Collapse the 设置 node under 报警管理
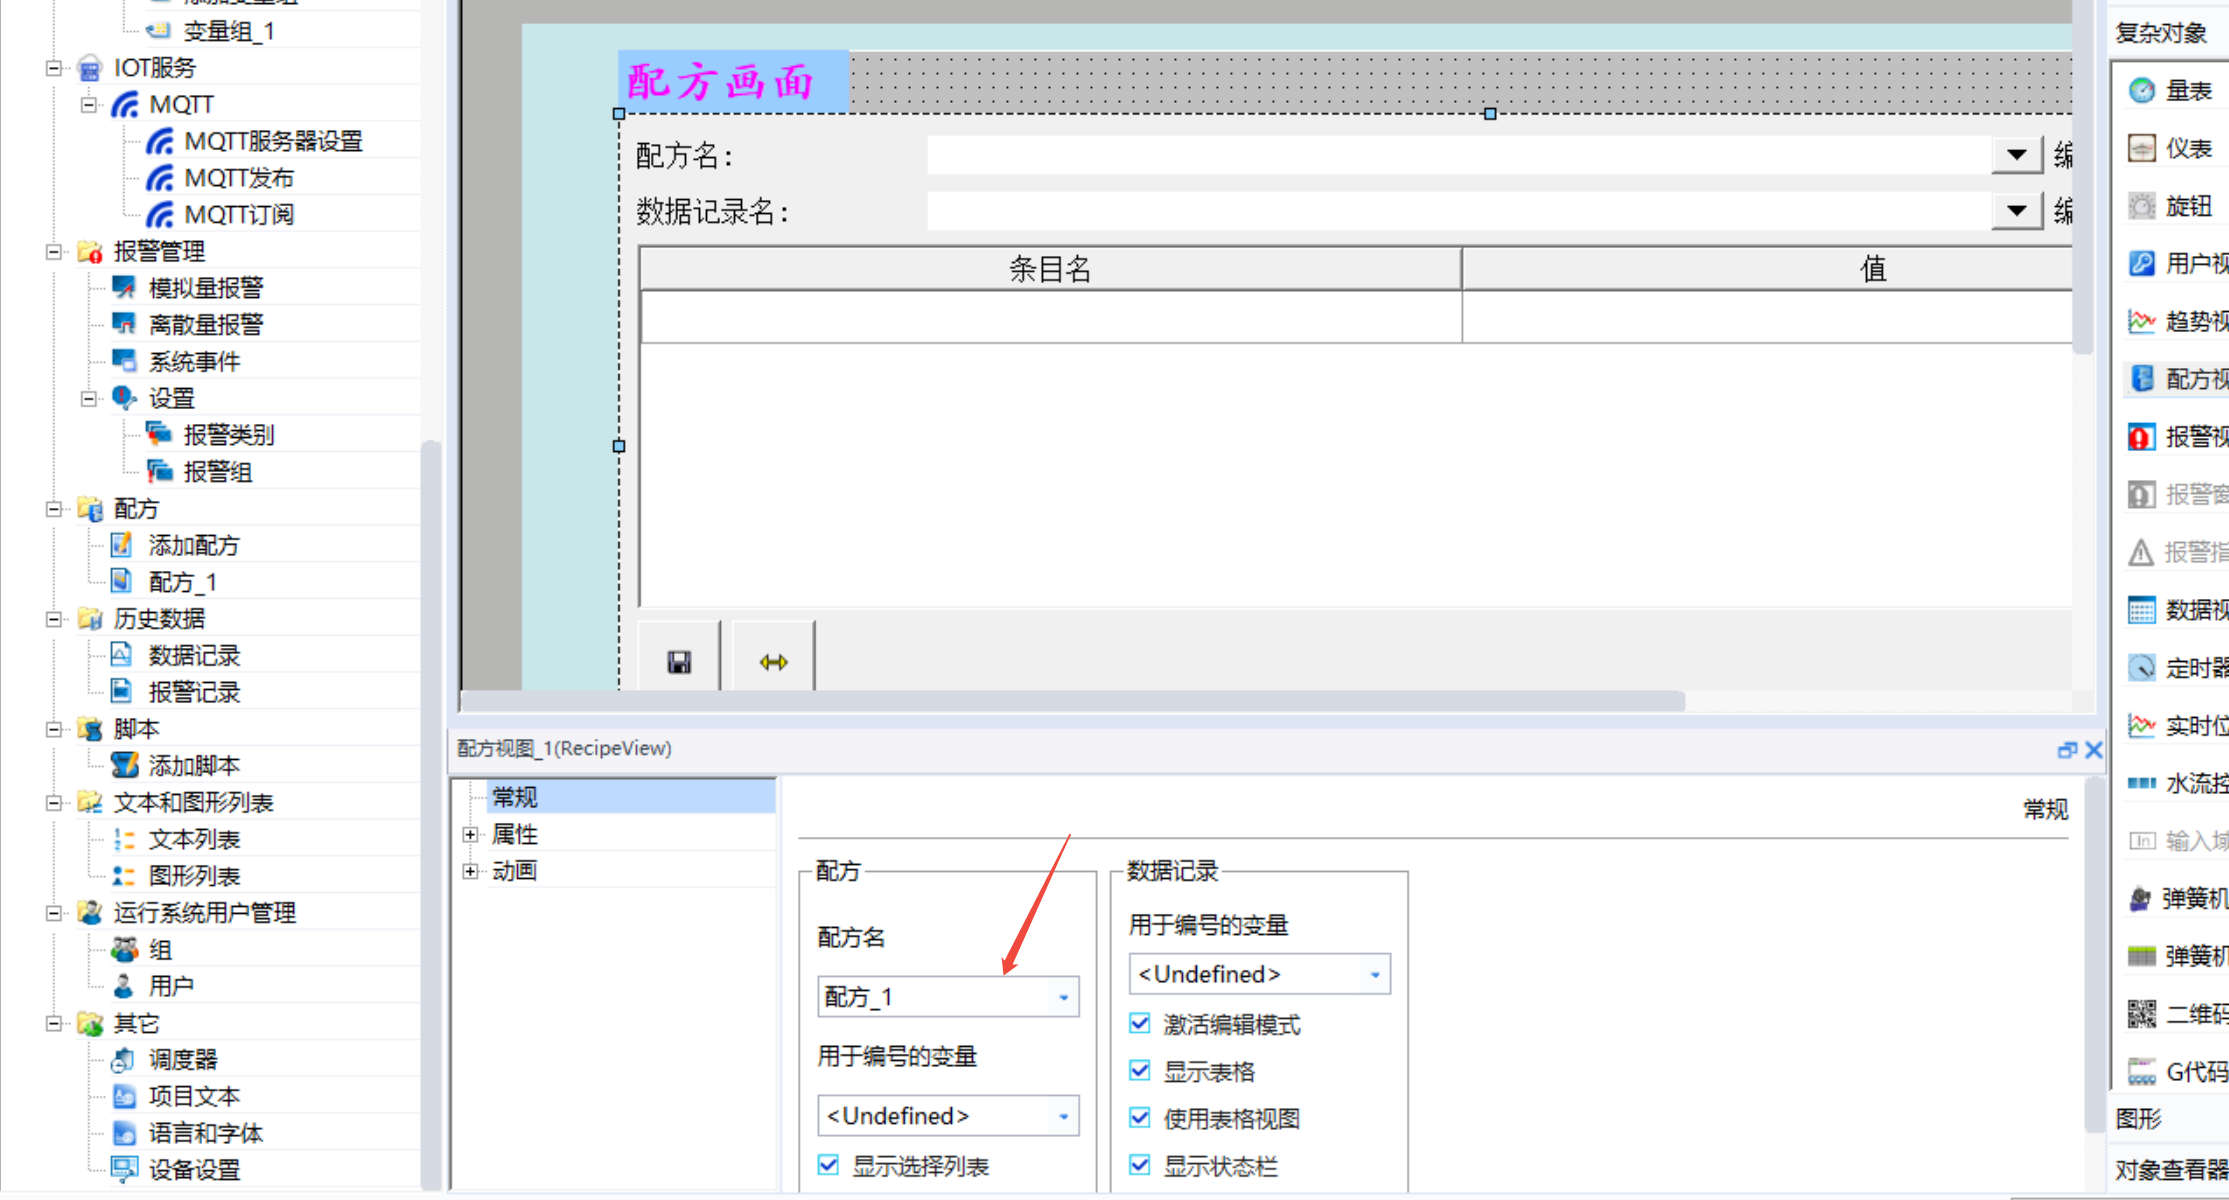Image resolution: width=2229 pixels, height=1200 pixels. 89,398
